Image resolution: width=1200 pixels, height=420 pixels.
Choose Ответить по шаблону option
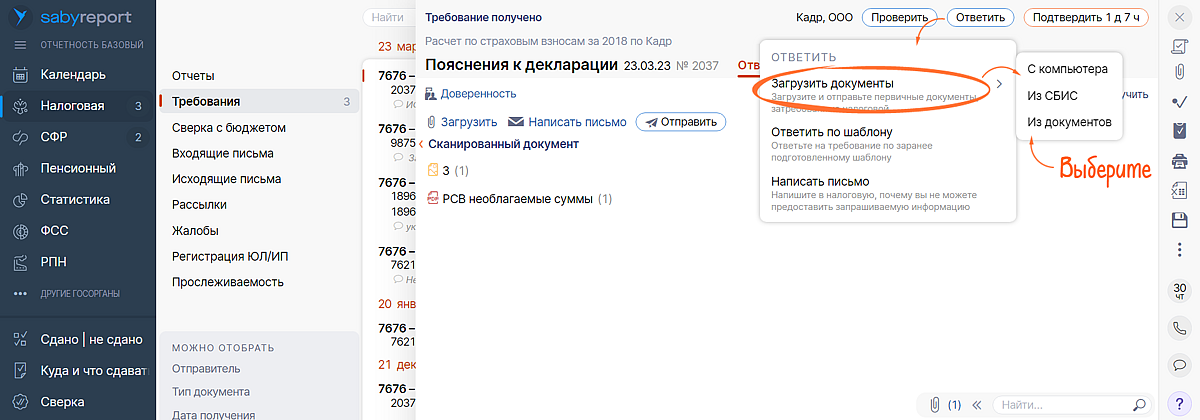click(x=832, y=132)
